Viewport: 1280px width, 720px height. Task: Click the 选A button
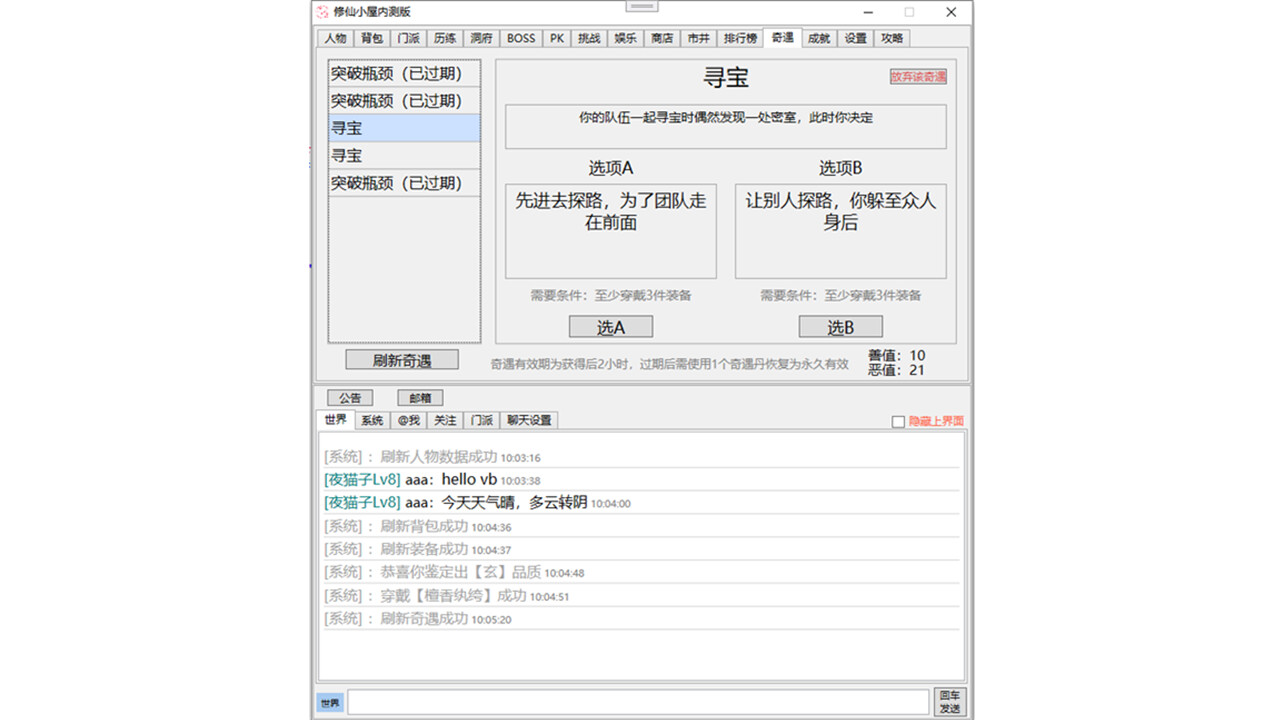(610, 326)
